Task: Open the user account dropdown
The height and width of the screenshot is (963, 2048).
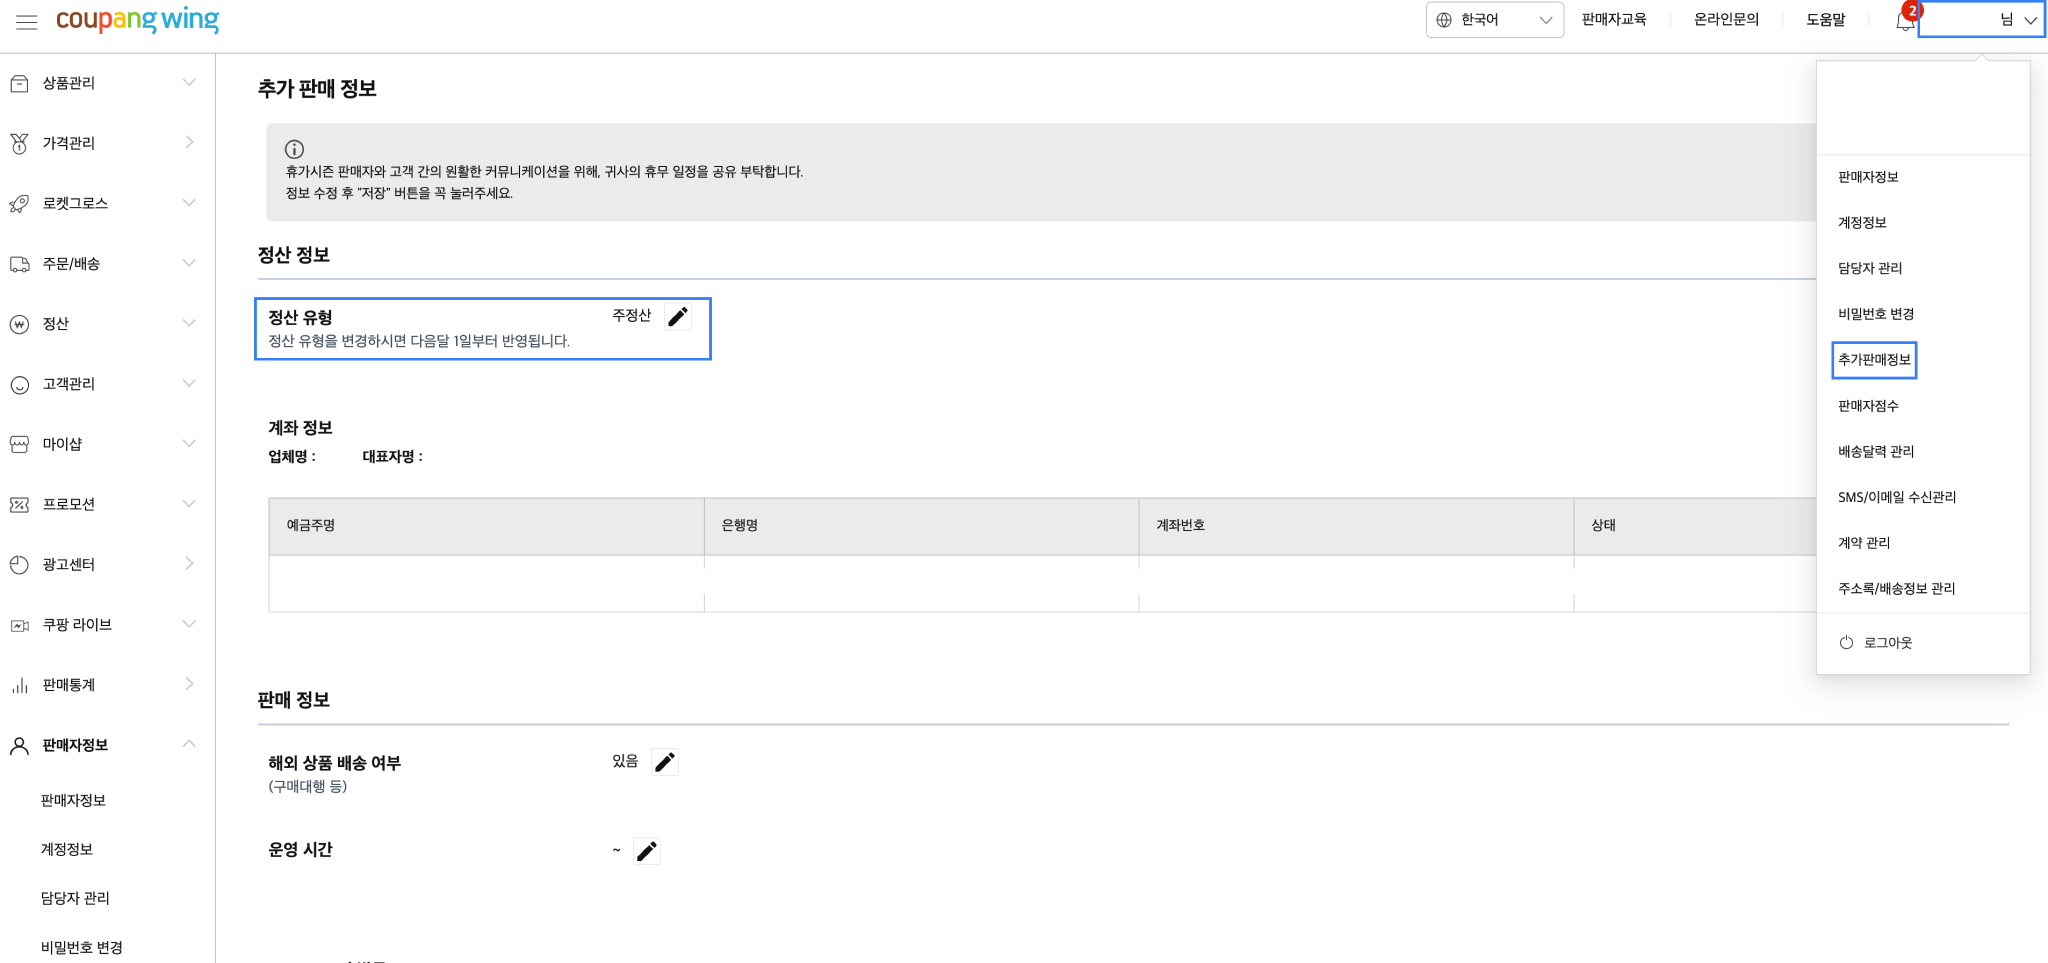Action: [x=1981, y=20]
